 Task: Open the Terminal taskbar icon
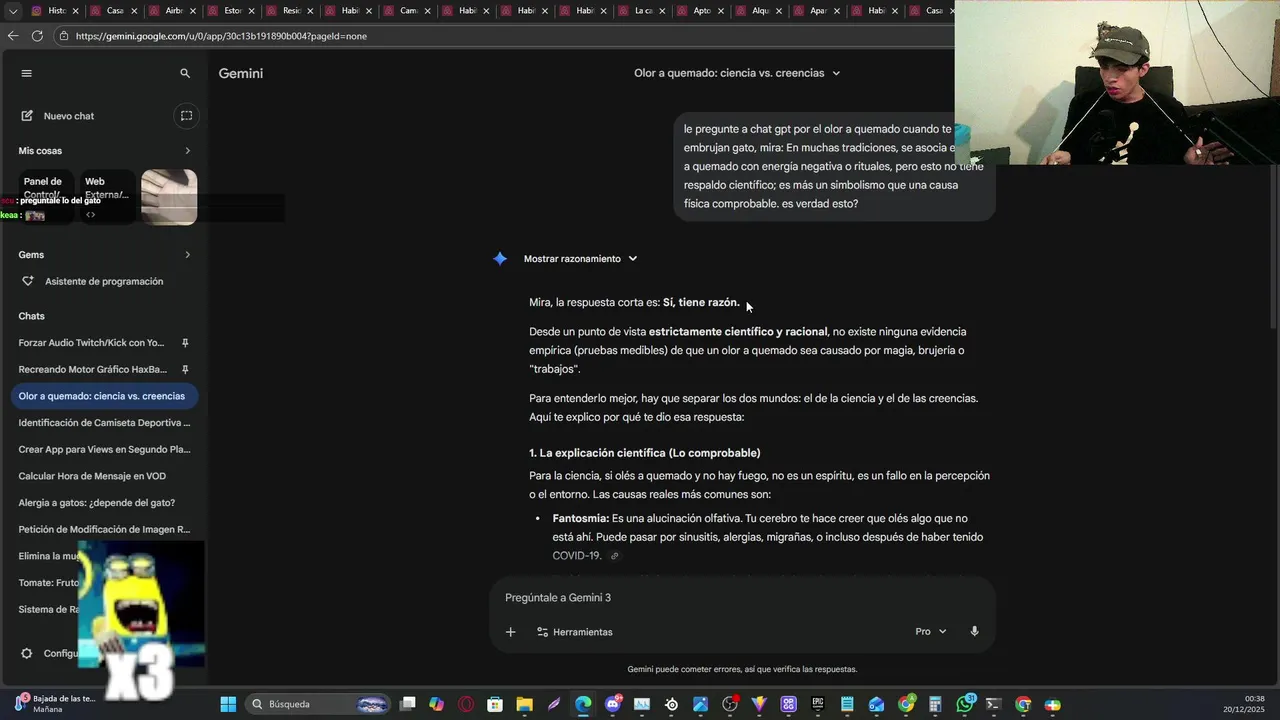(993, 704)
